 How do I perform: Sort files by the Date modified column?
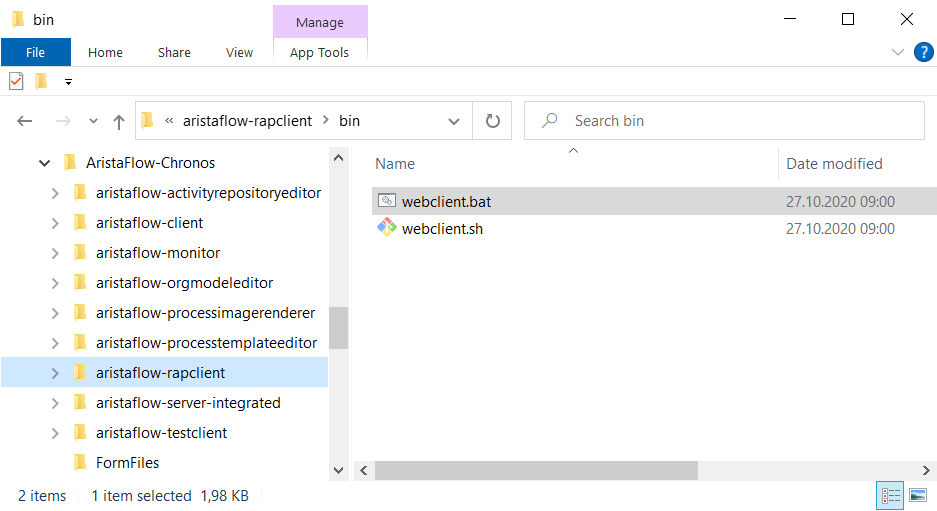point(834,164)
